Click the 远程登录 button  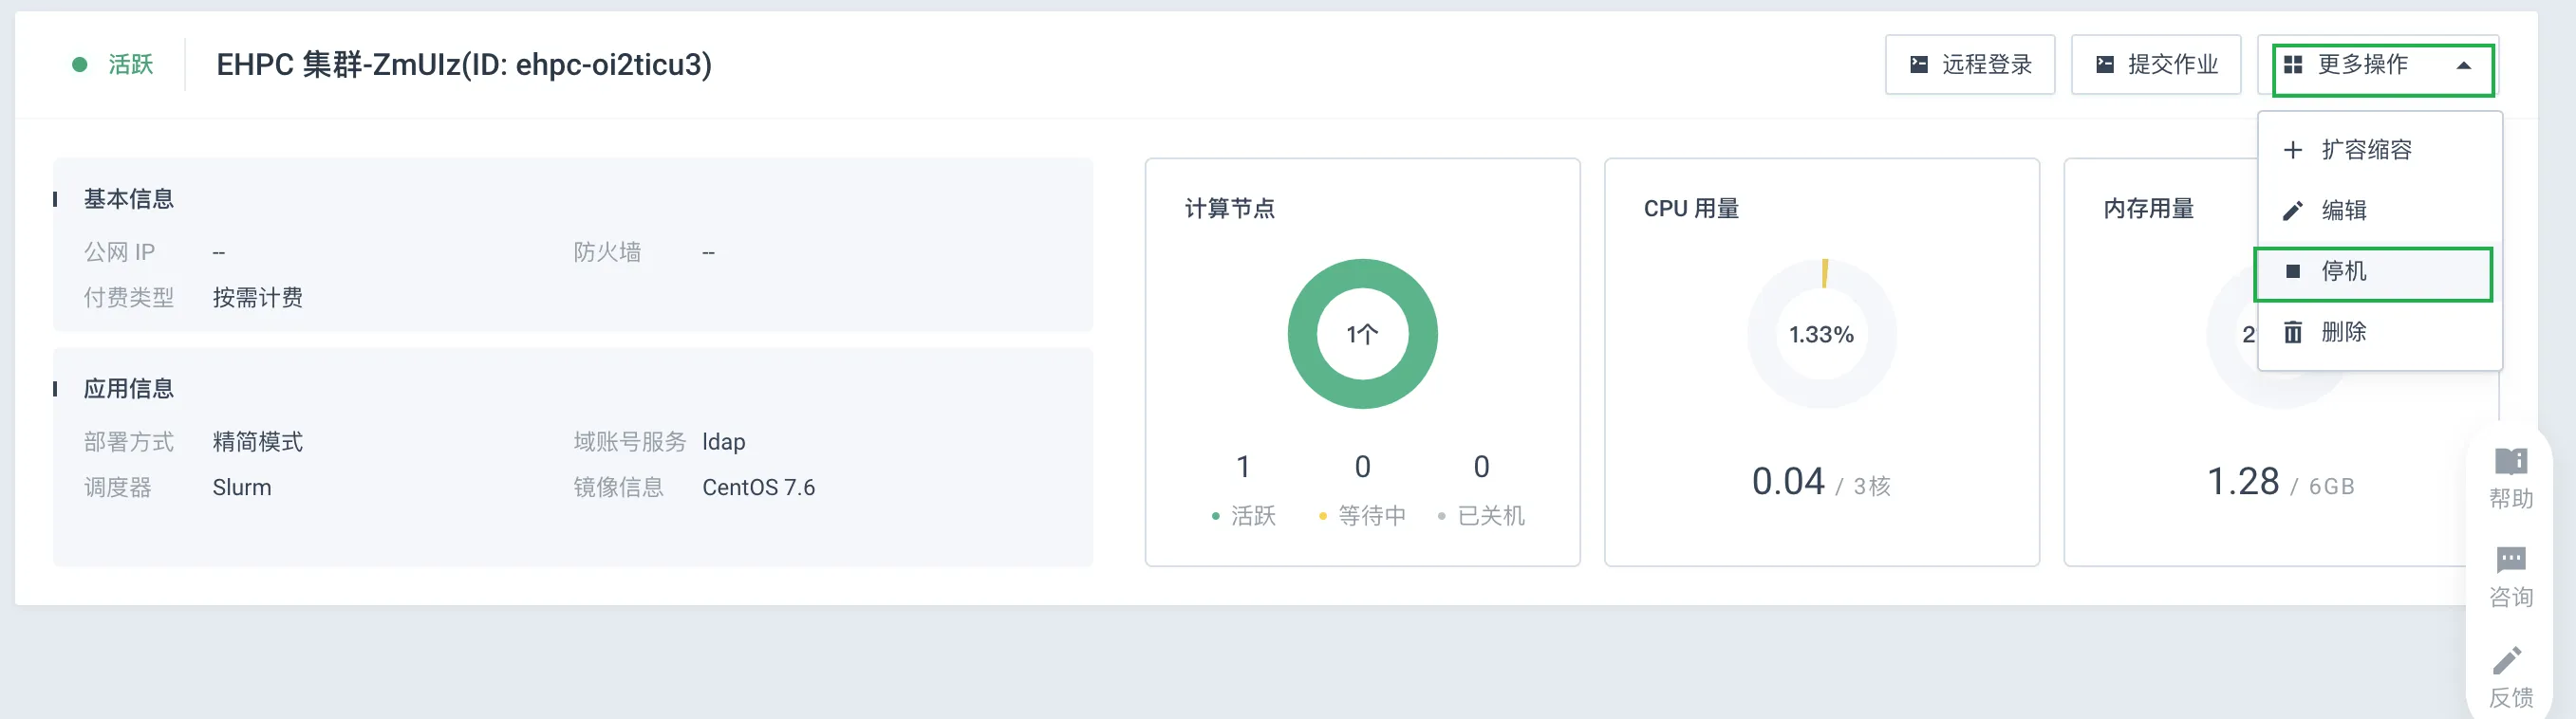(1969, 65)
